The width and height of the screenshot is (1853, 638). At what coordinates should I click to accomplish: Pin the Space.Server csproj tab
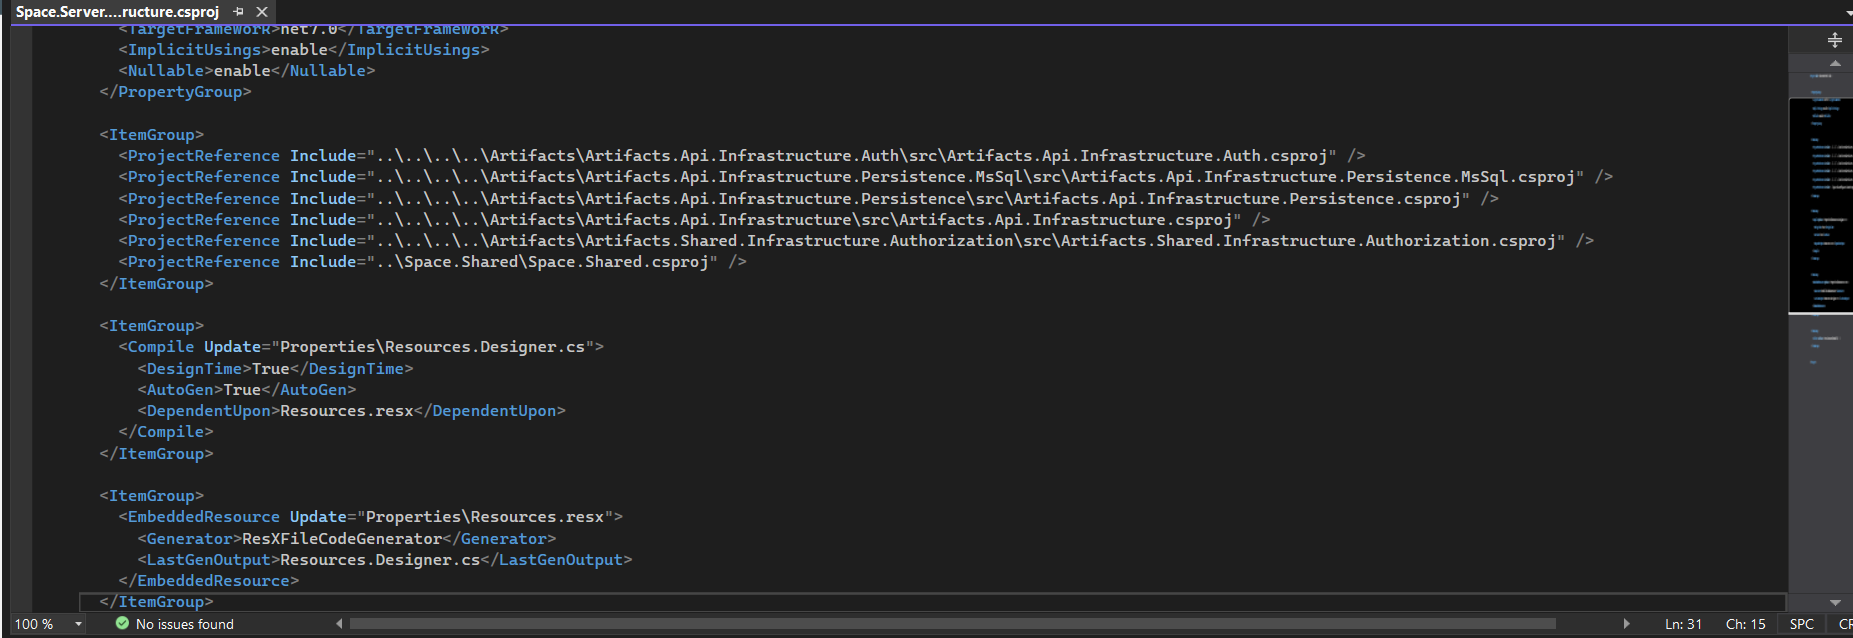point(238,12)
